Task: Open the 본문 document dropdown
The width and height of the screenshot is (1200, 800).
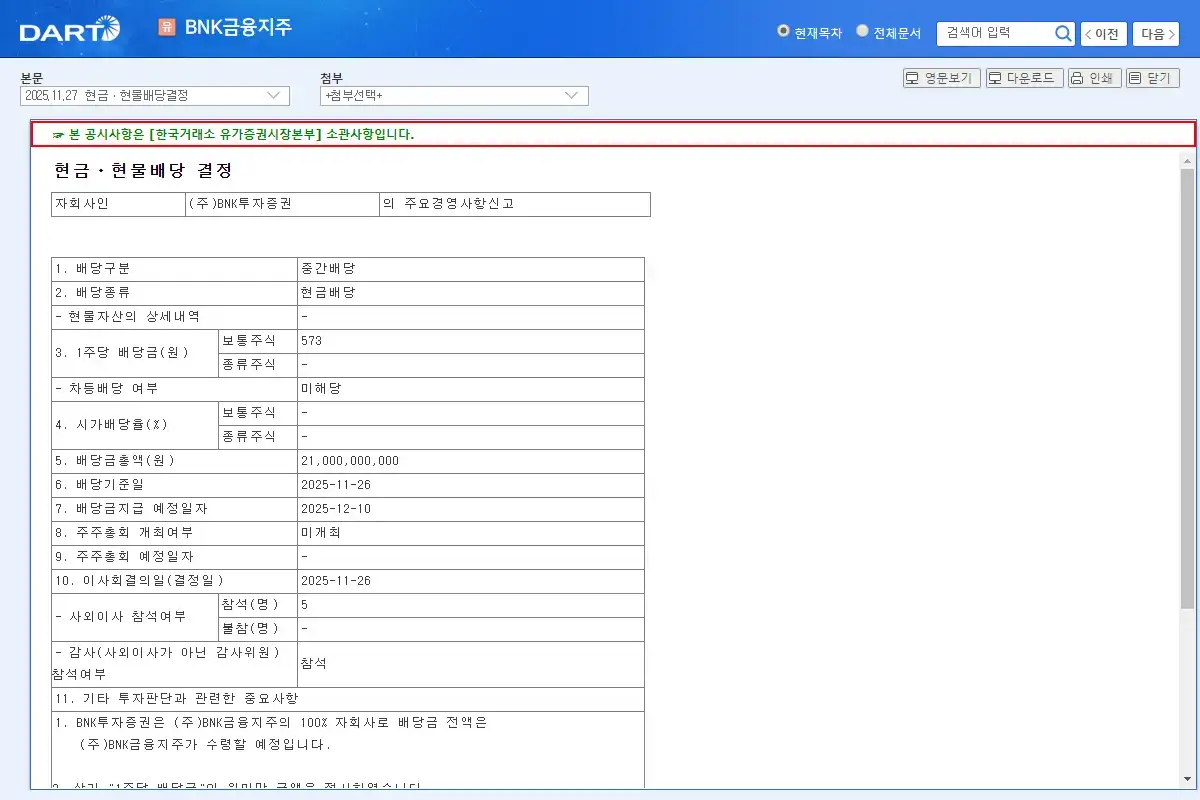Action: pos(155,95)
